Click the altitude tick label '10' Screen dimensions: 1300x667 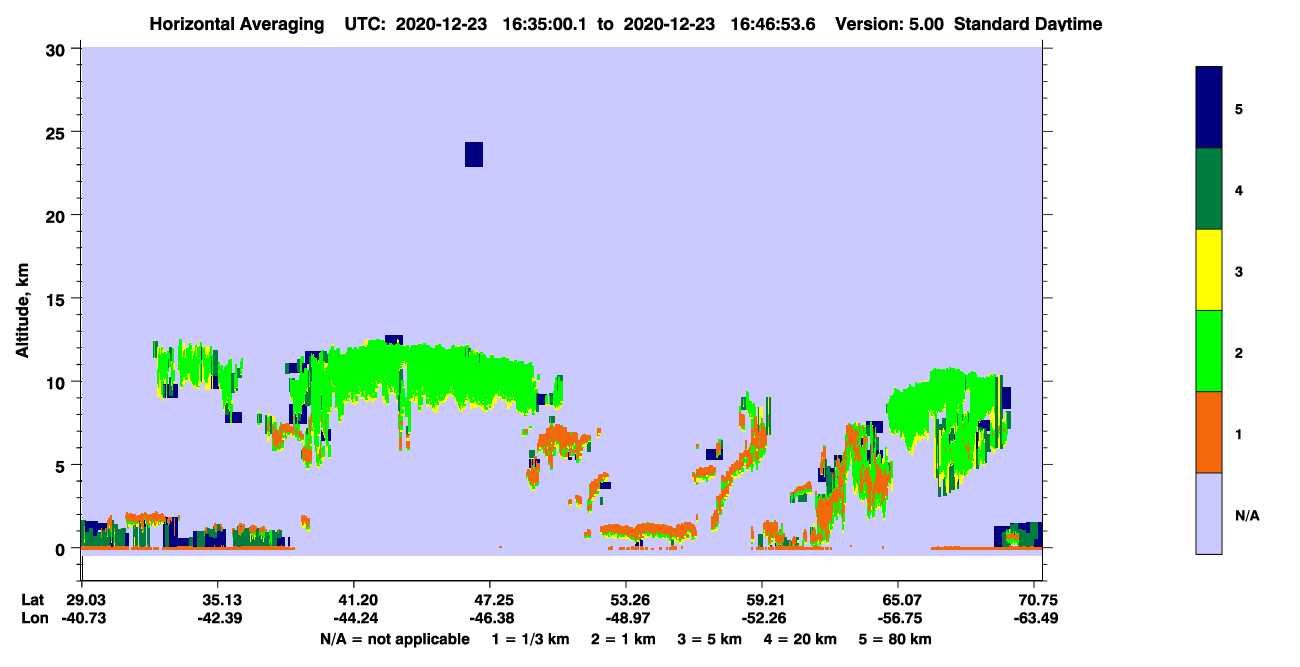58,382
